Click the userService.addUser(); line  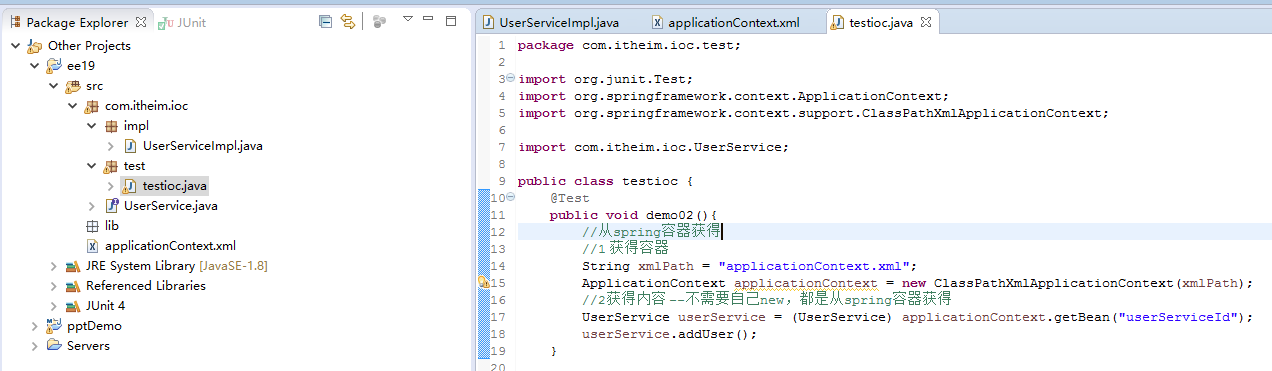pyautogui.click(x=670, y=334)
